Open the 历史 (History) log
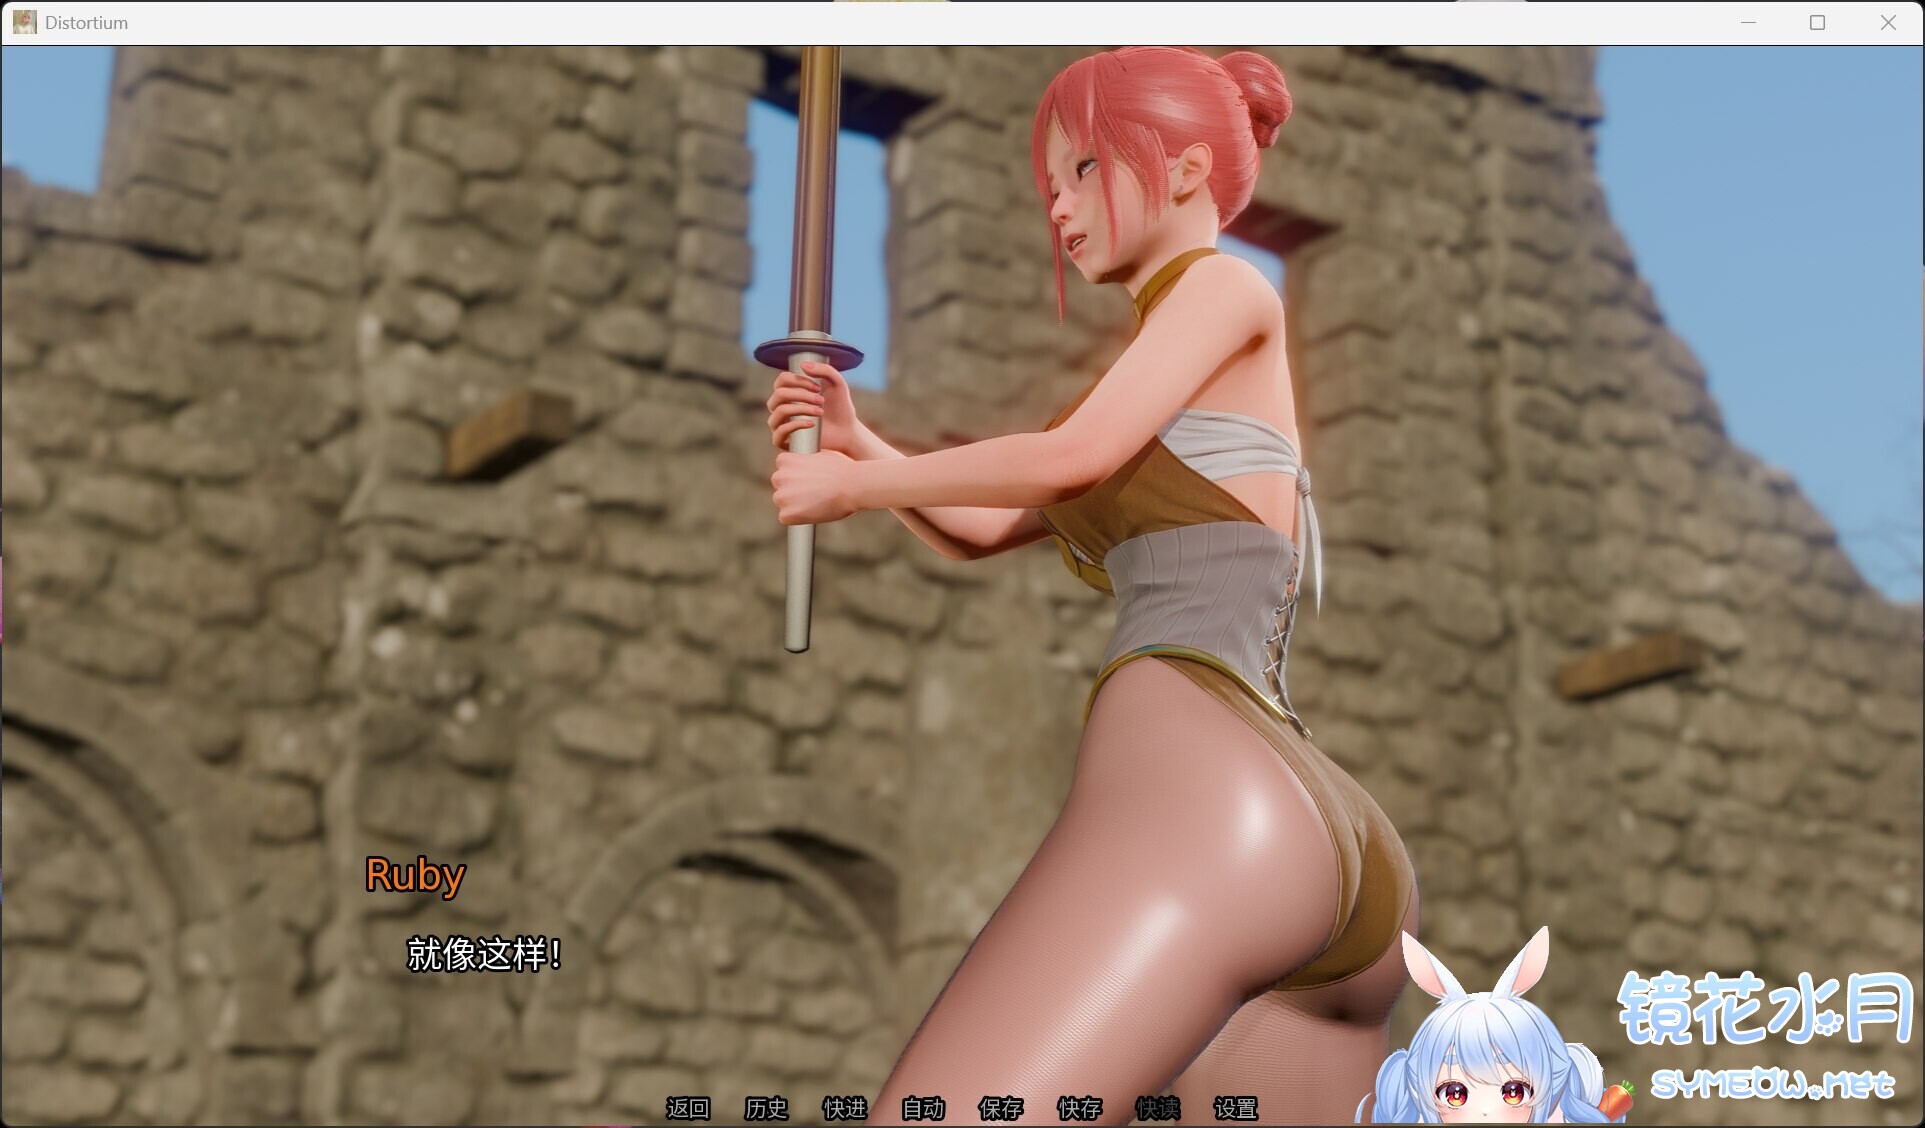 tap(766, 1108)
